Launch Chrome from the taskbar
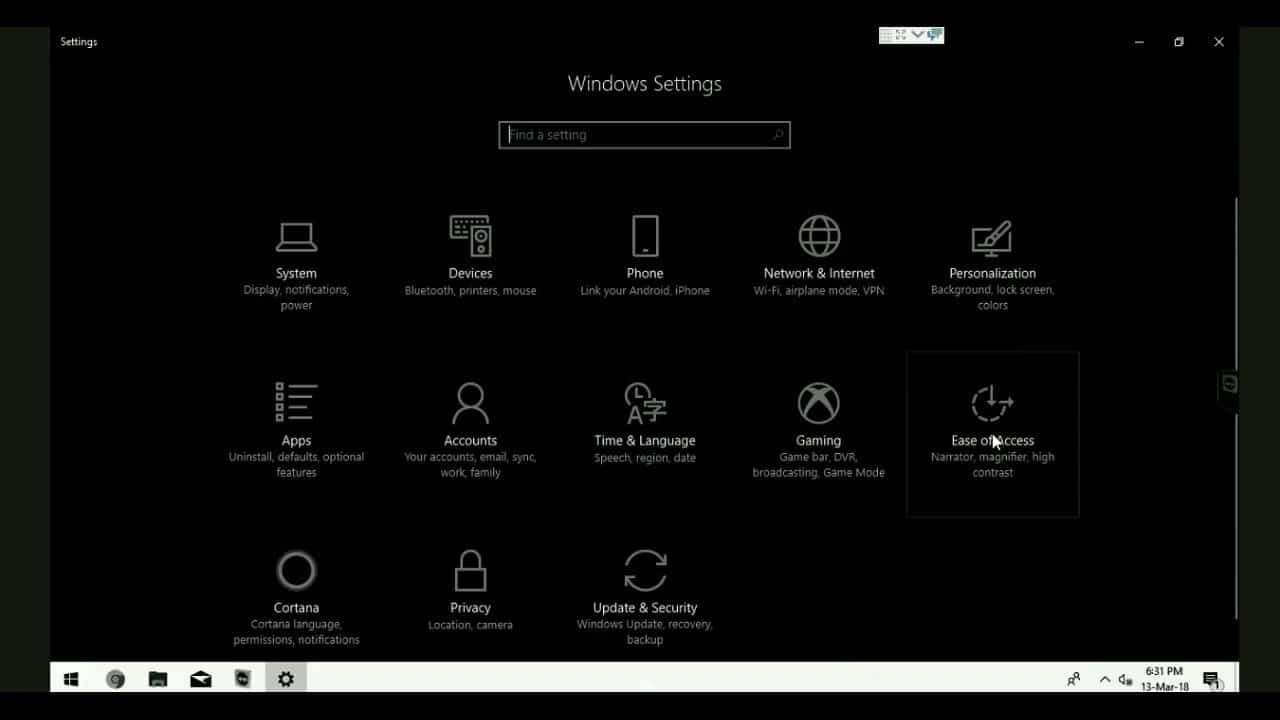 point(116,680)
